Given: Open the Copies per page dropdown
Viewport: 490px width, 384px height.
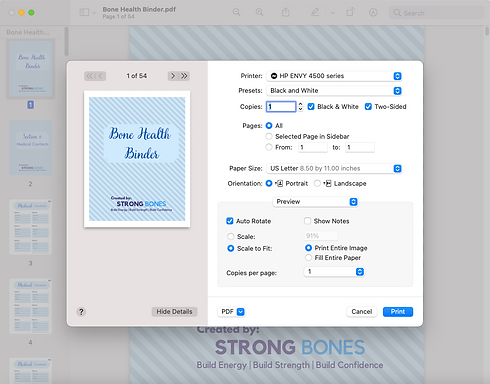Looking at the screenshot, I should click(x=334, y=272).
